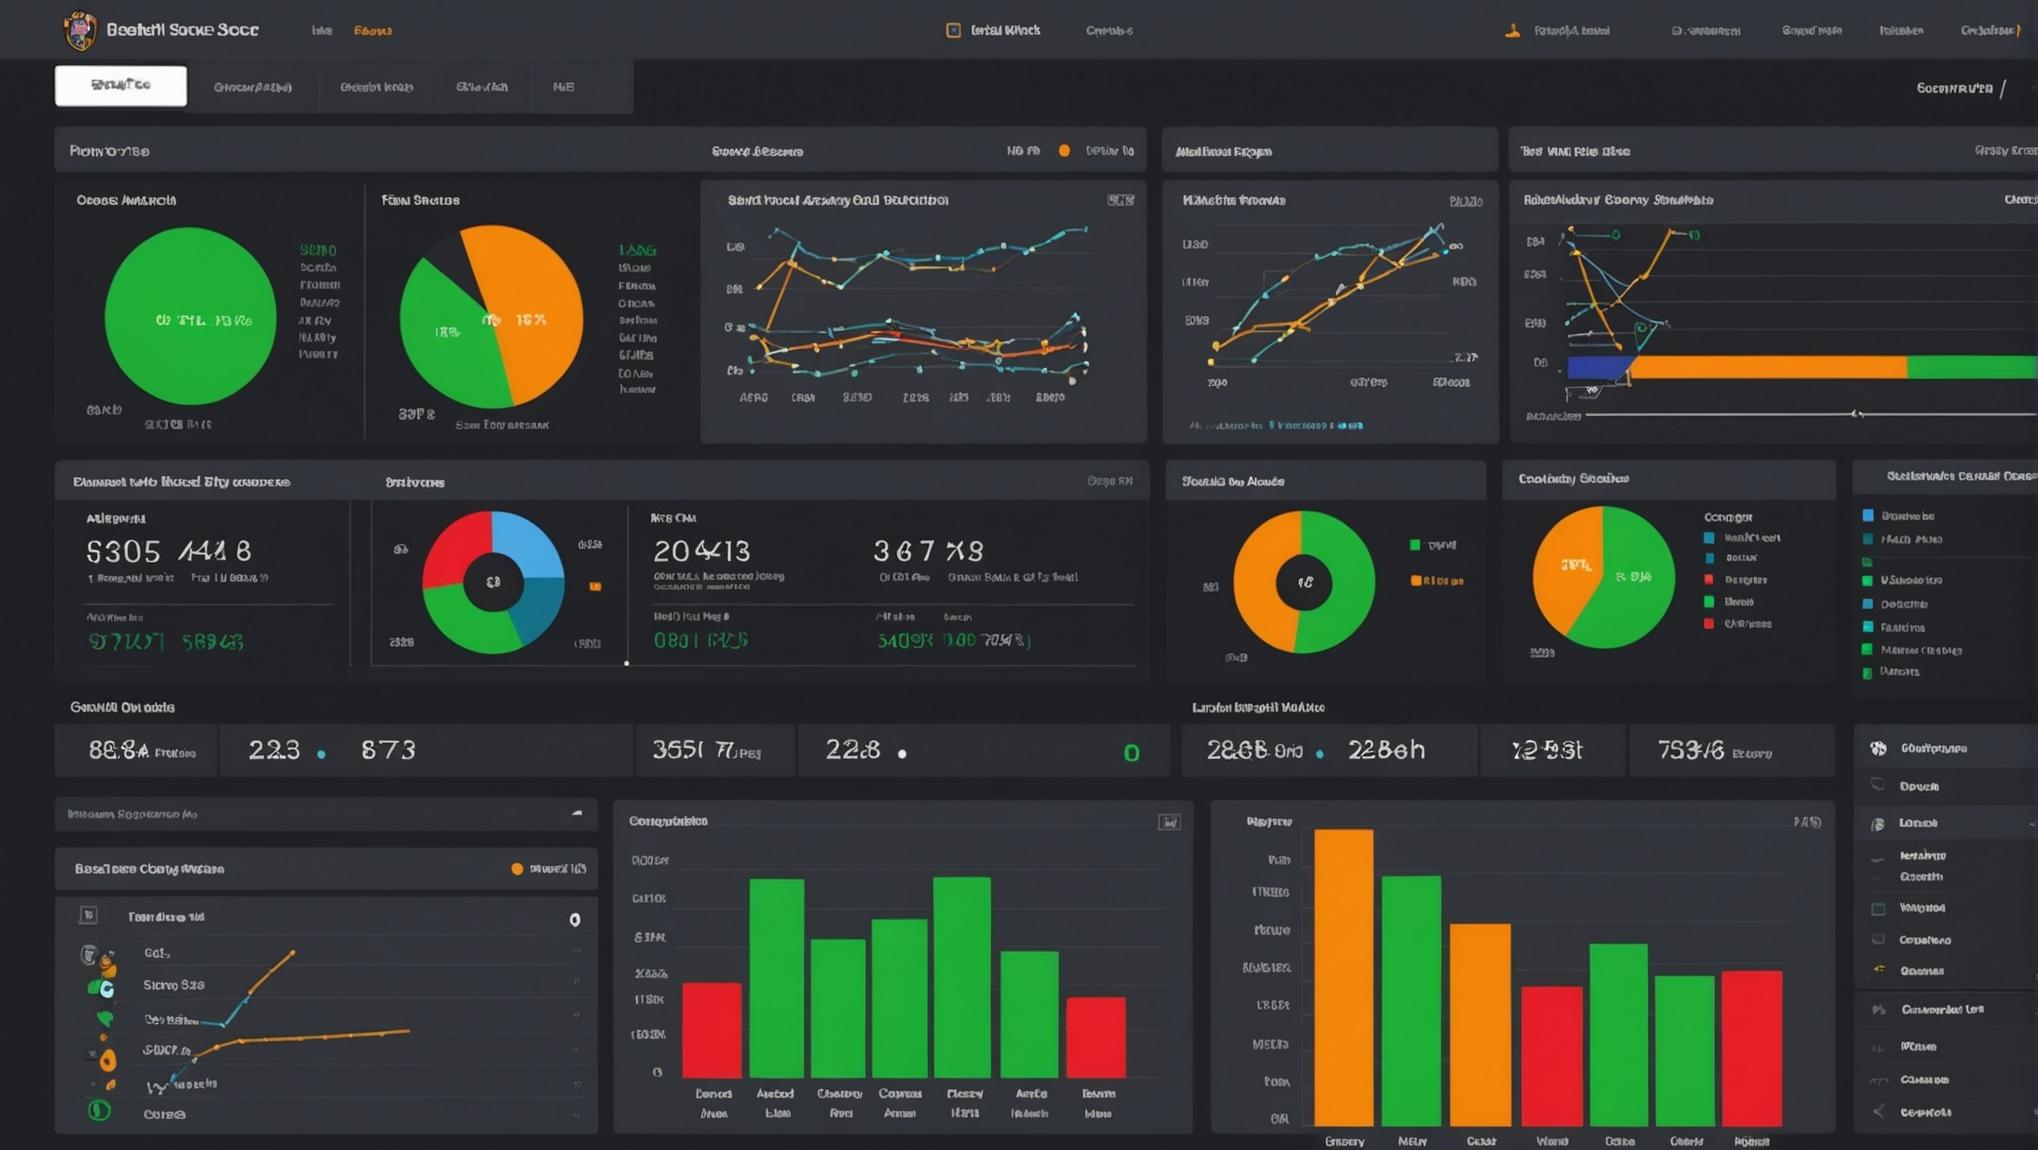
Task: Click the green square outline icon in the right sidebar
Action: click(1878, 908)
